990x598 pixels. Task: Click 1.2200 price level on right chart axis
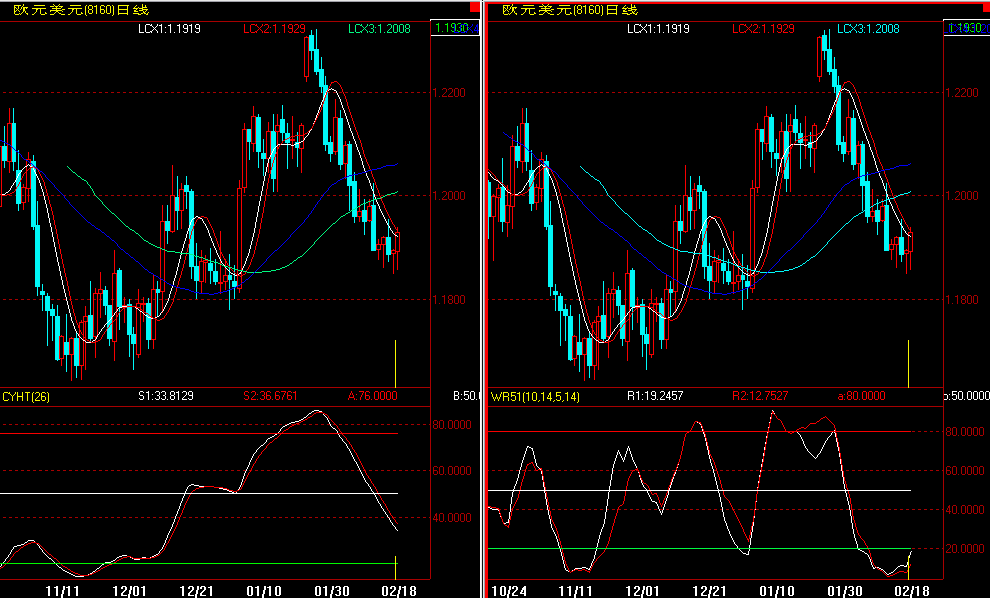(x=962, y=93)
